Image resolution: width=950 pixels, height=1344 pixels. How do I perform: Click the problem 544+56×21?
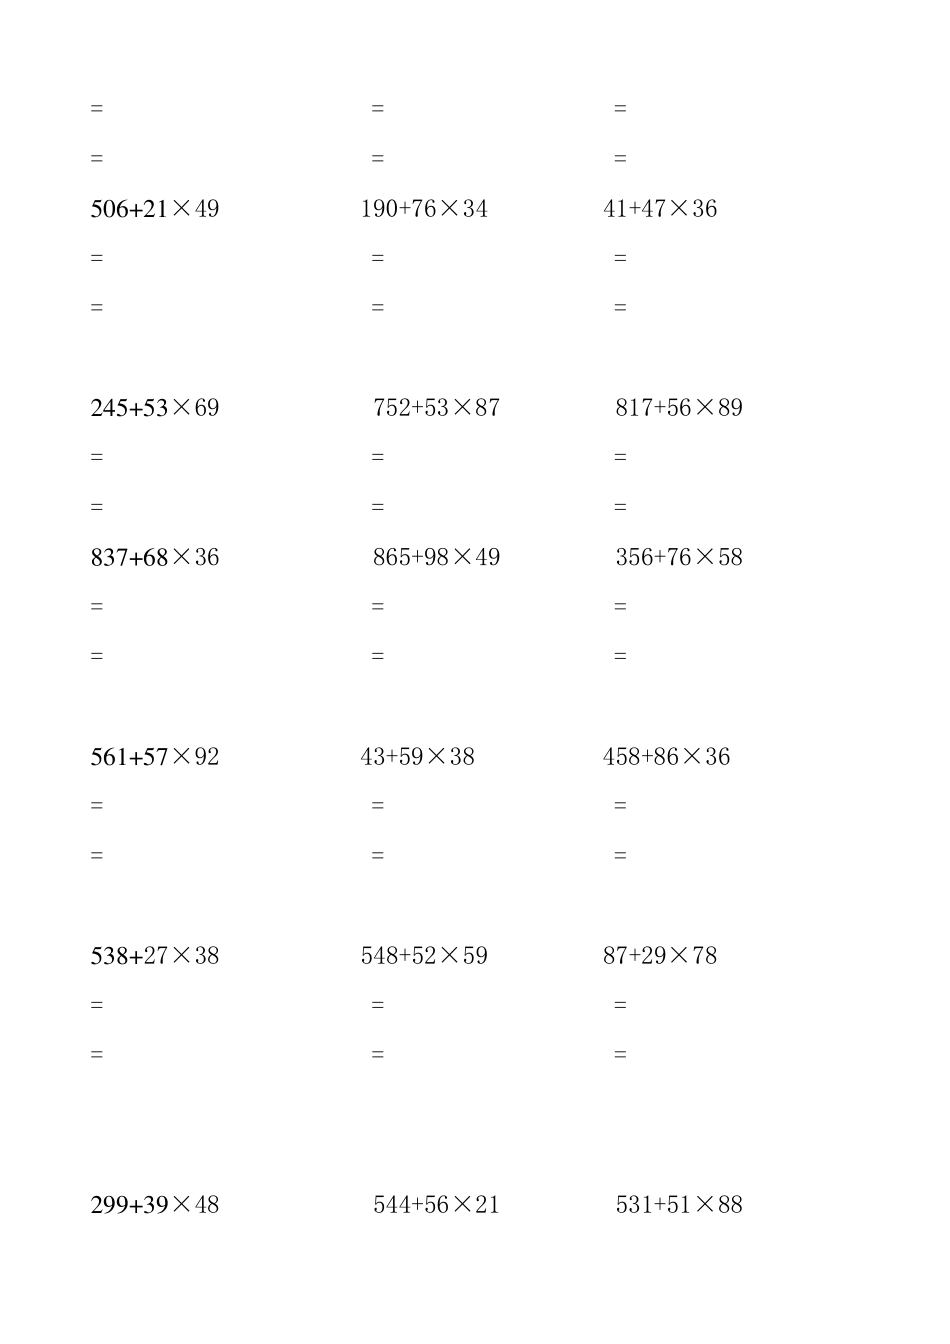point(436,1205)
